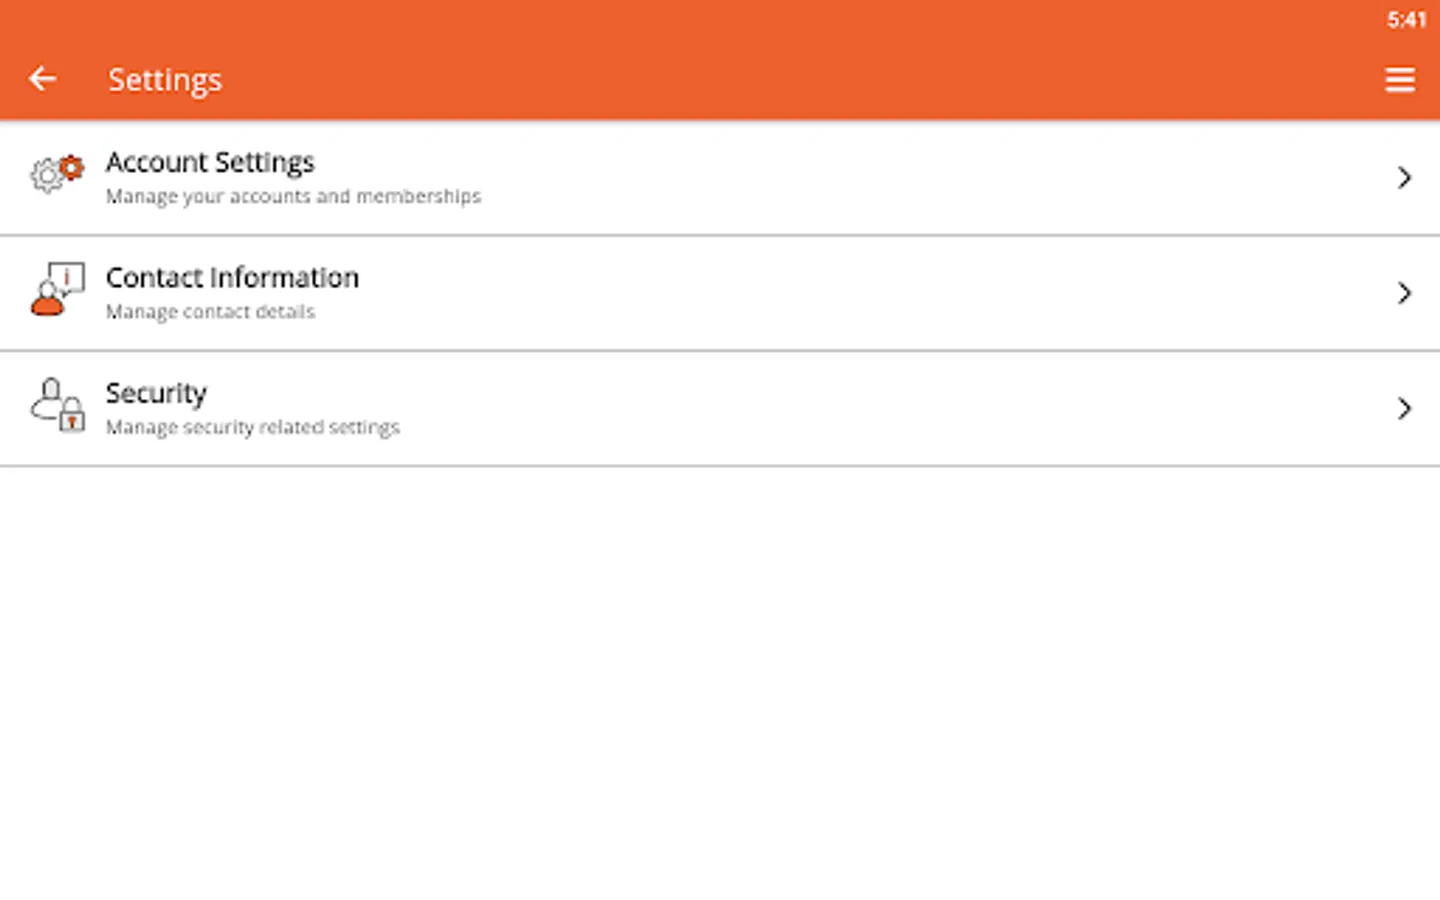Tap the Account Settings row
This screenshot has height=900, width=1440.
click(720, 178)
